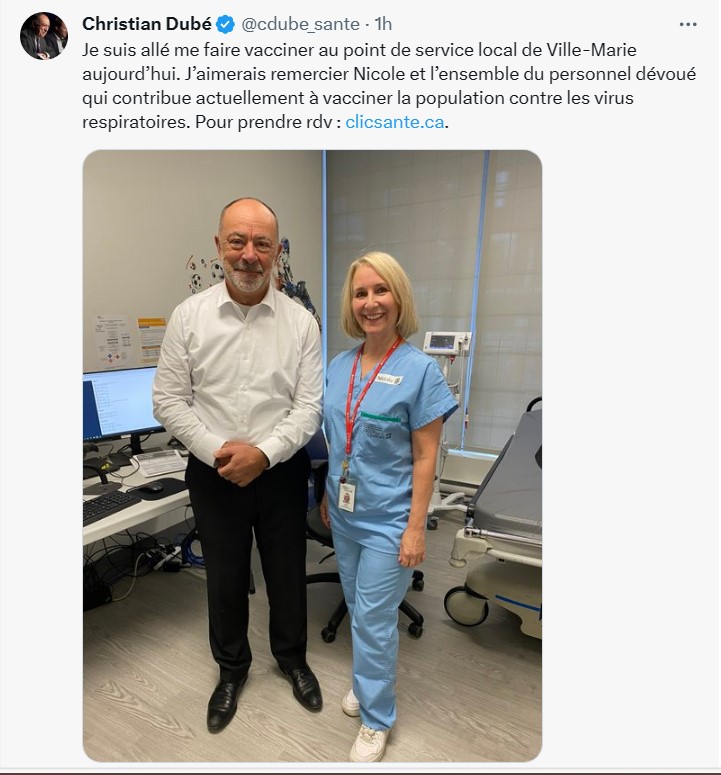Open the Christian Dubé display name
This screenshot has width=721, height=775.
coord(147,24)
